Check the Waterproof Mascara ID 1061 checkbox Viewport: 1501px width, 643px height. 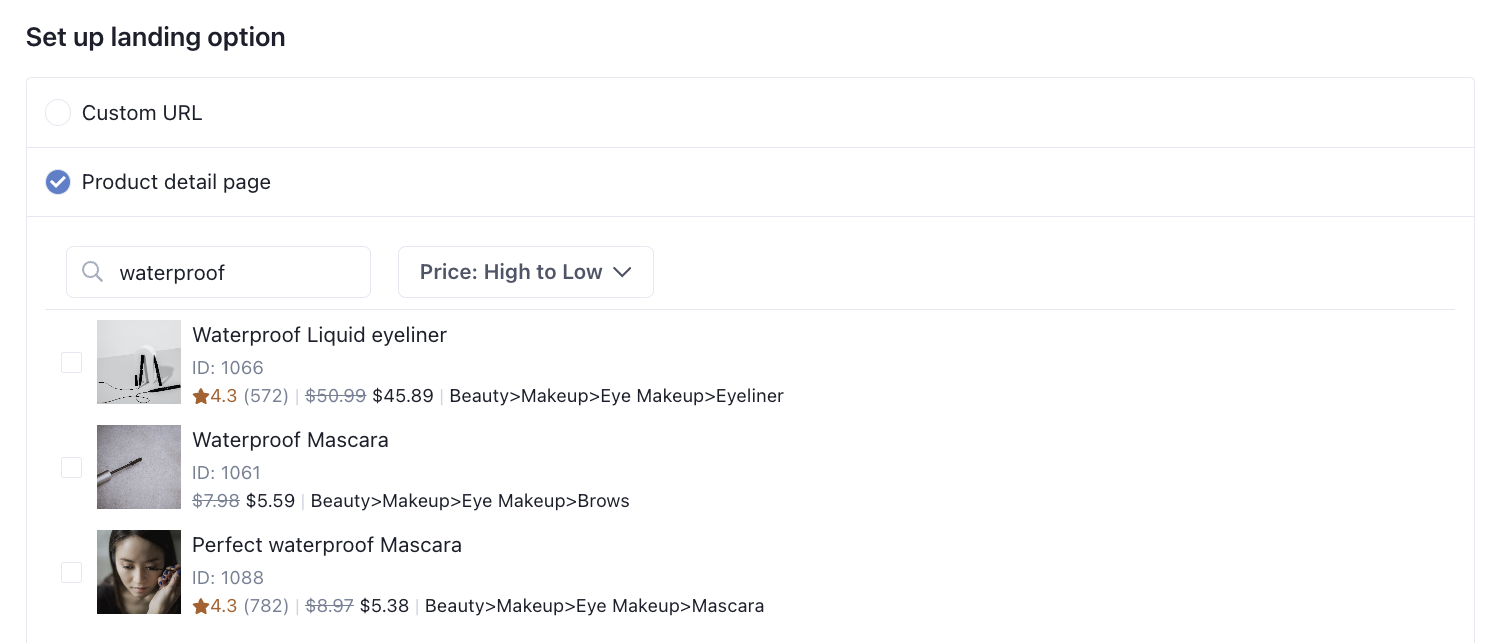(71, 467)
